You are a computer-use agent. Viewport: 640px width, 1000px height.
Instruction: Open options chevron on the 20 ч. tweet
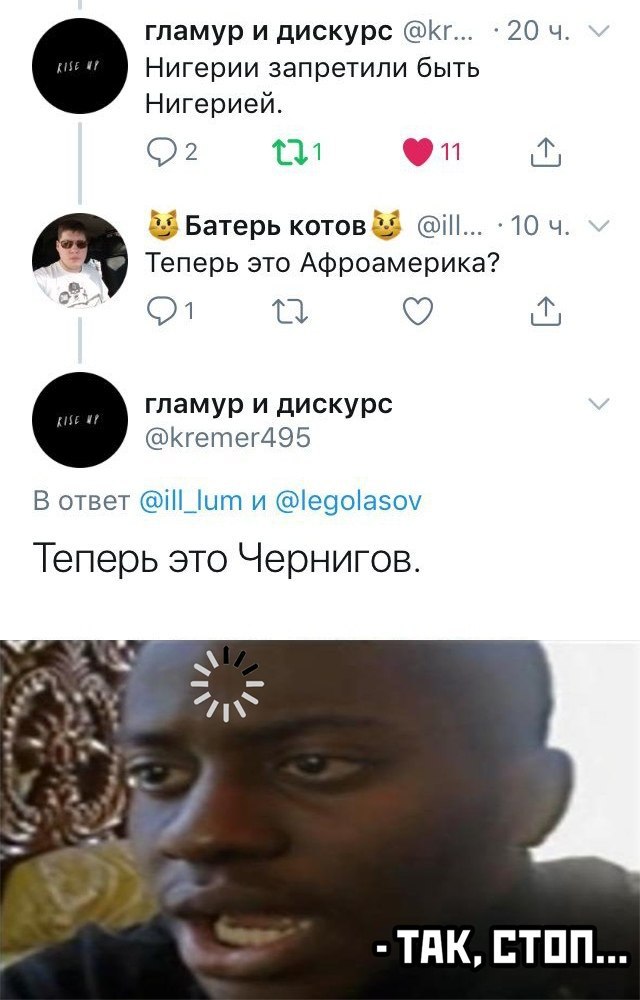pyautogui.click(x=600, y=31)
